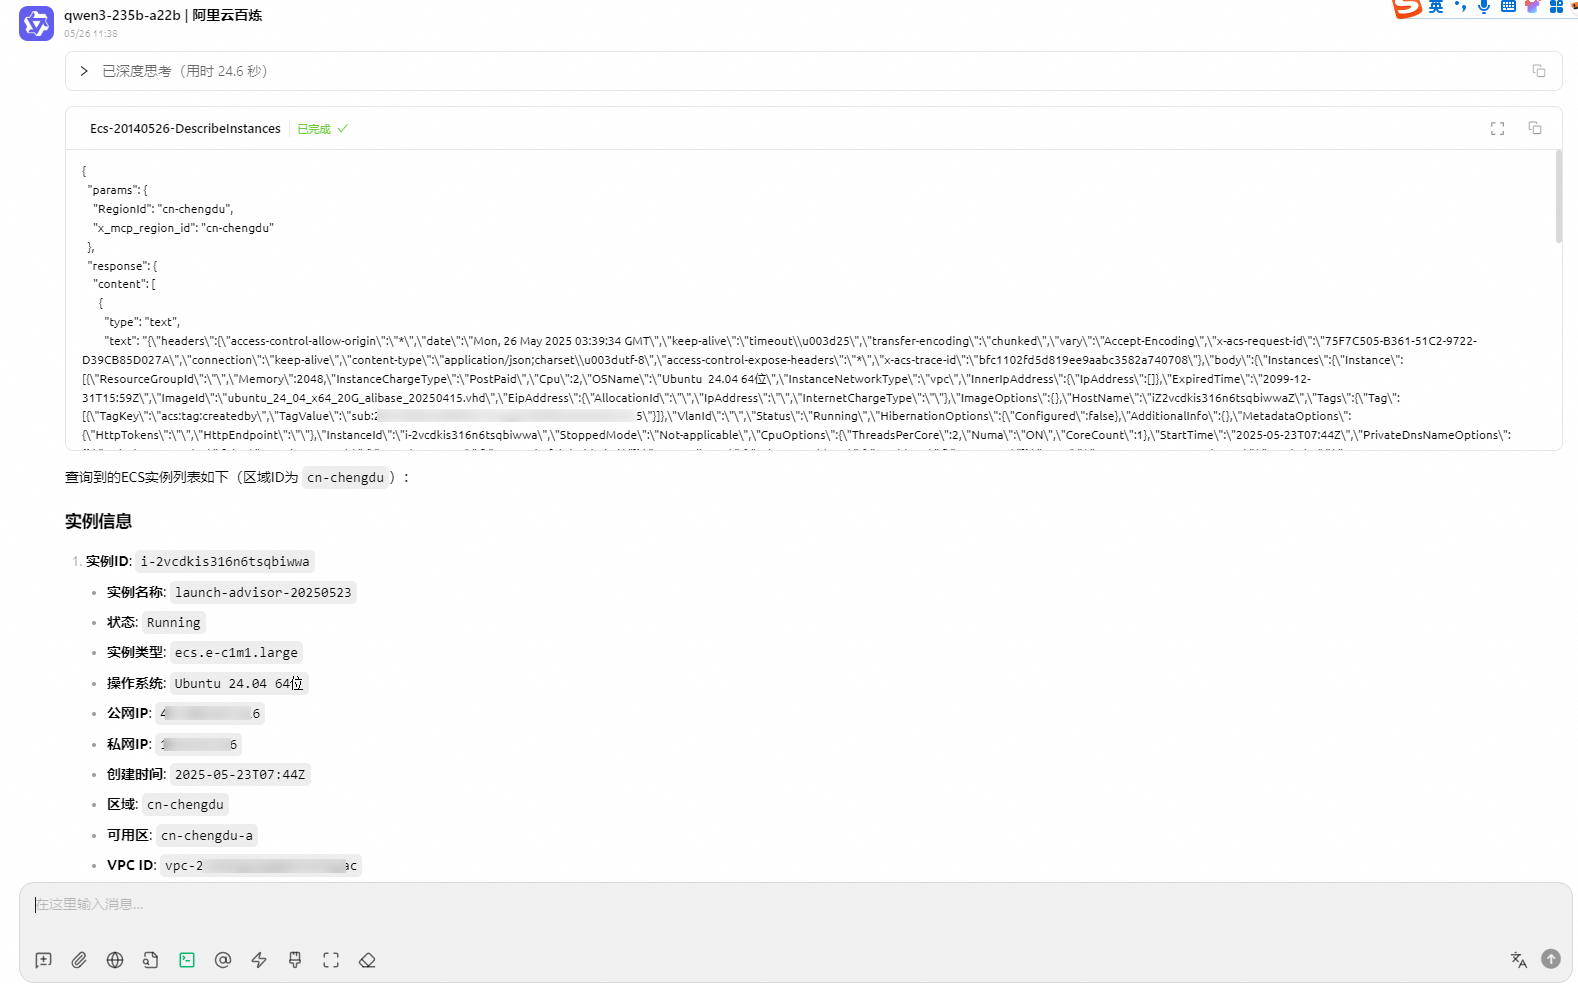Open knowledge base file-search icon
Screen dimensions: 1578x984
[x=151, y=960]
